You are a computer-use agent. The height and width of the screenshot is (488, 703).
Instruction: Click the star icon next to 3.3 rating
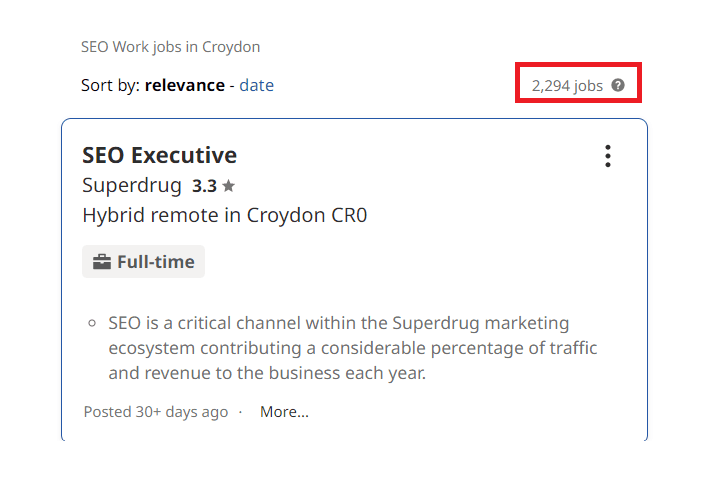pyautogui.click(x=229, y=185)
